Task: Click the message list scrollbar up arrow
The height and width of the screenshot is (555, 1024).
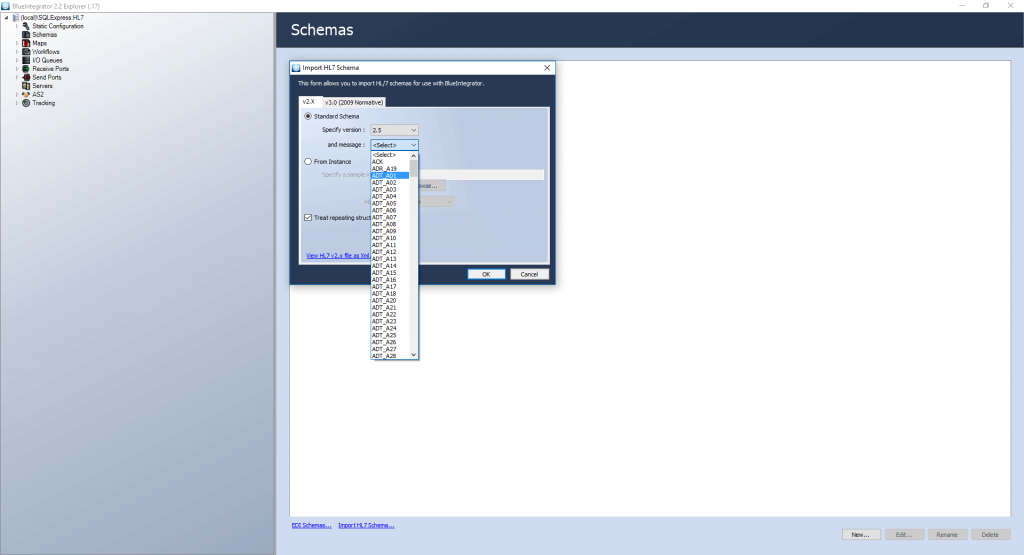Action: [413, 155]
